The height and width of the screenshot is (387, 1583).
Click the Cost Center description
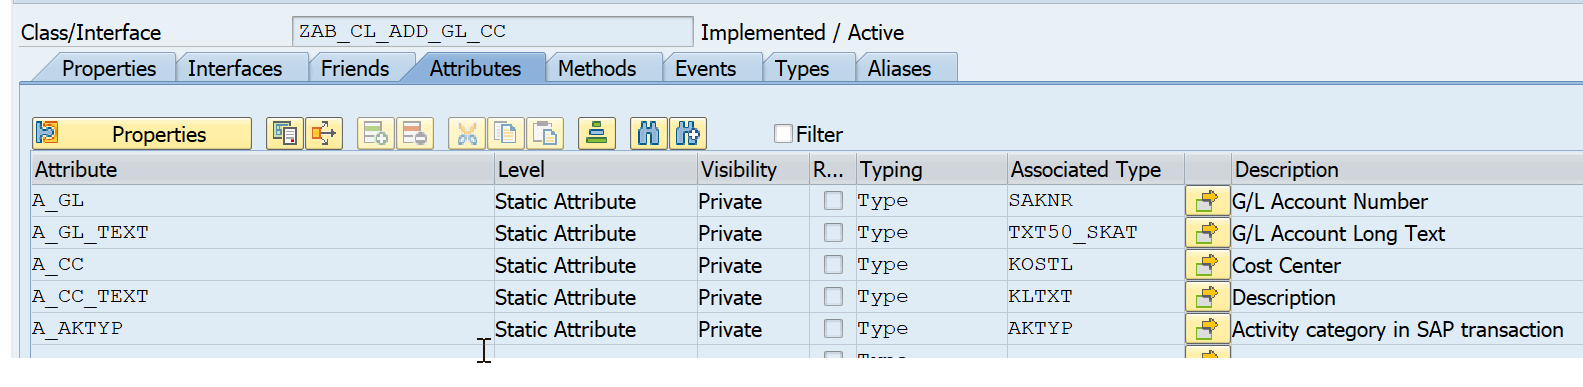[1286, 265]
